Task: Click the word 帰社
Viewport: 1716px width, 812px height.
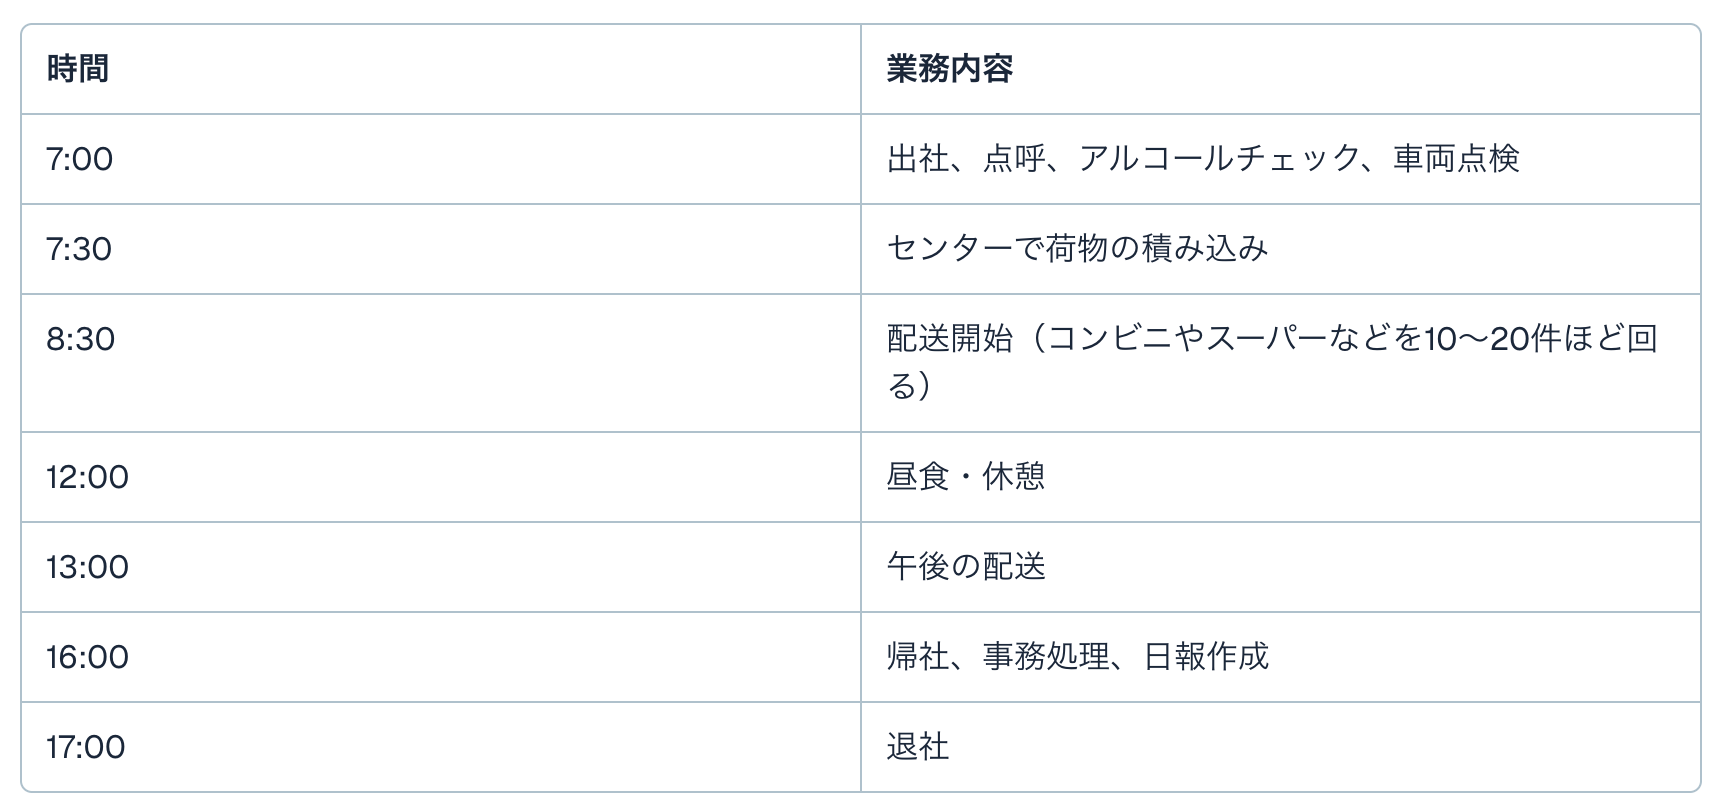Action: tap(917, 657)
